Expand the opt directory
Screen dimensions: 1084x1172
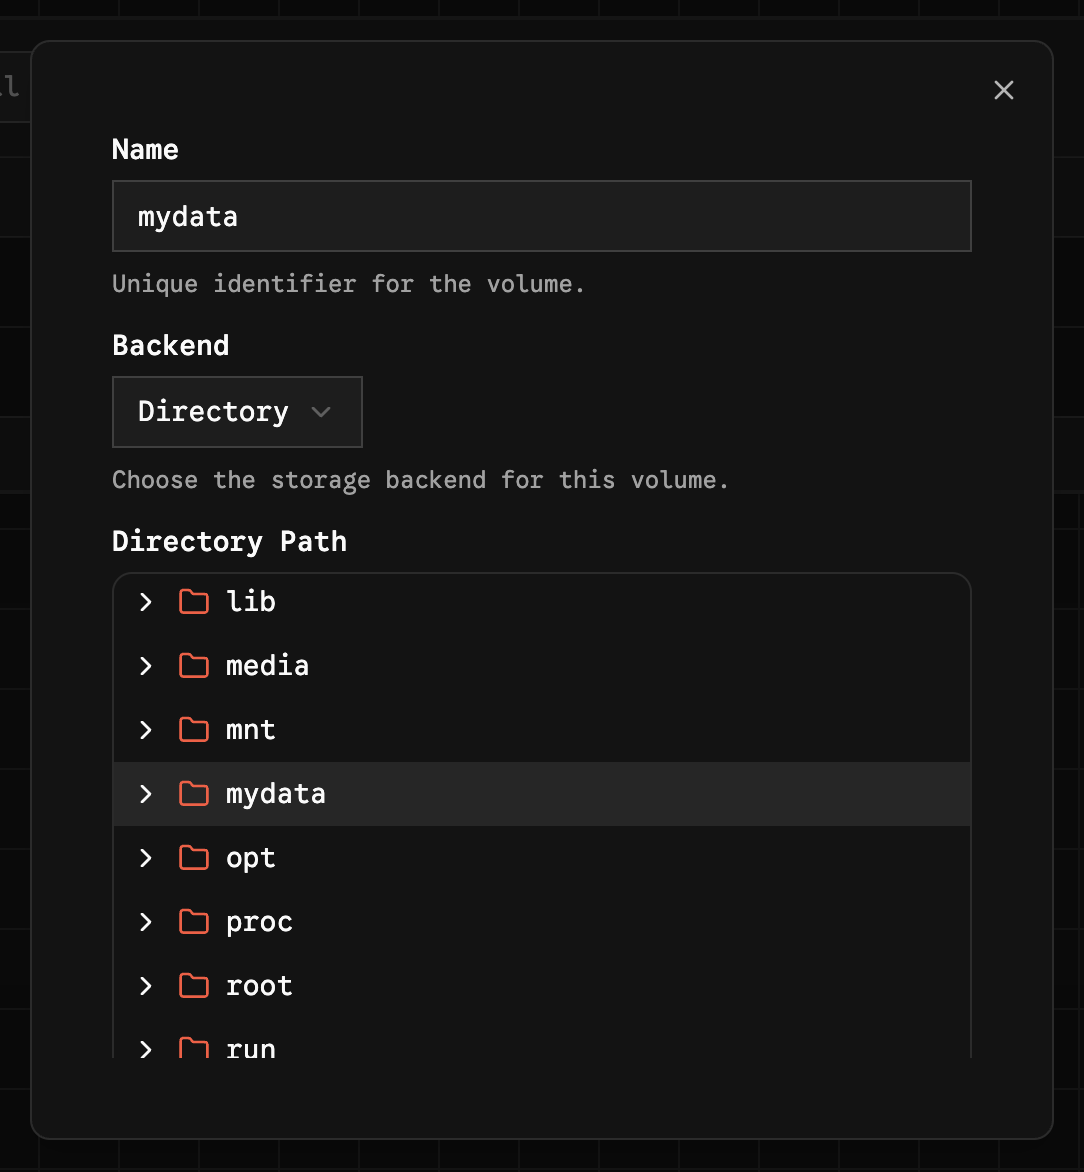point(145,857)
